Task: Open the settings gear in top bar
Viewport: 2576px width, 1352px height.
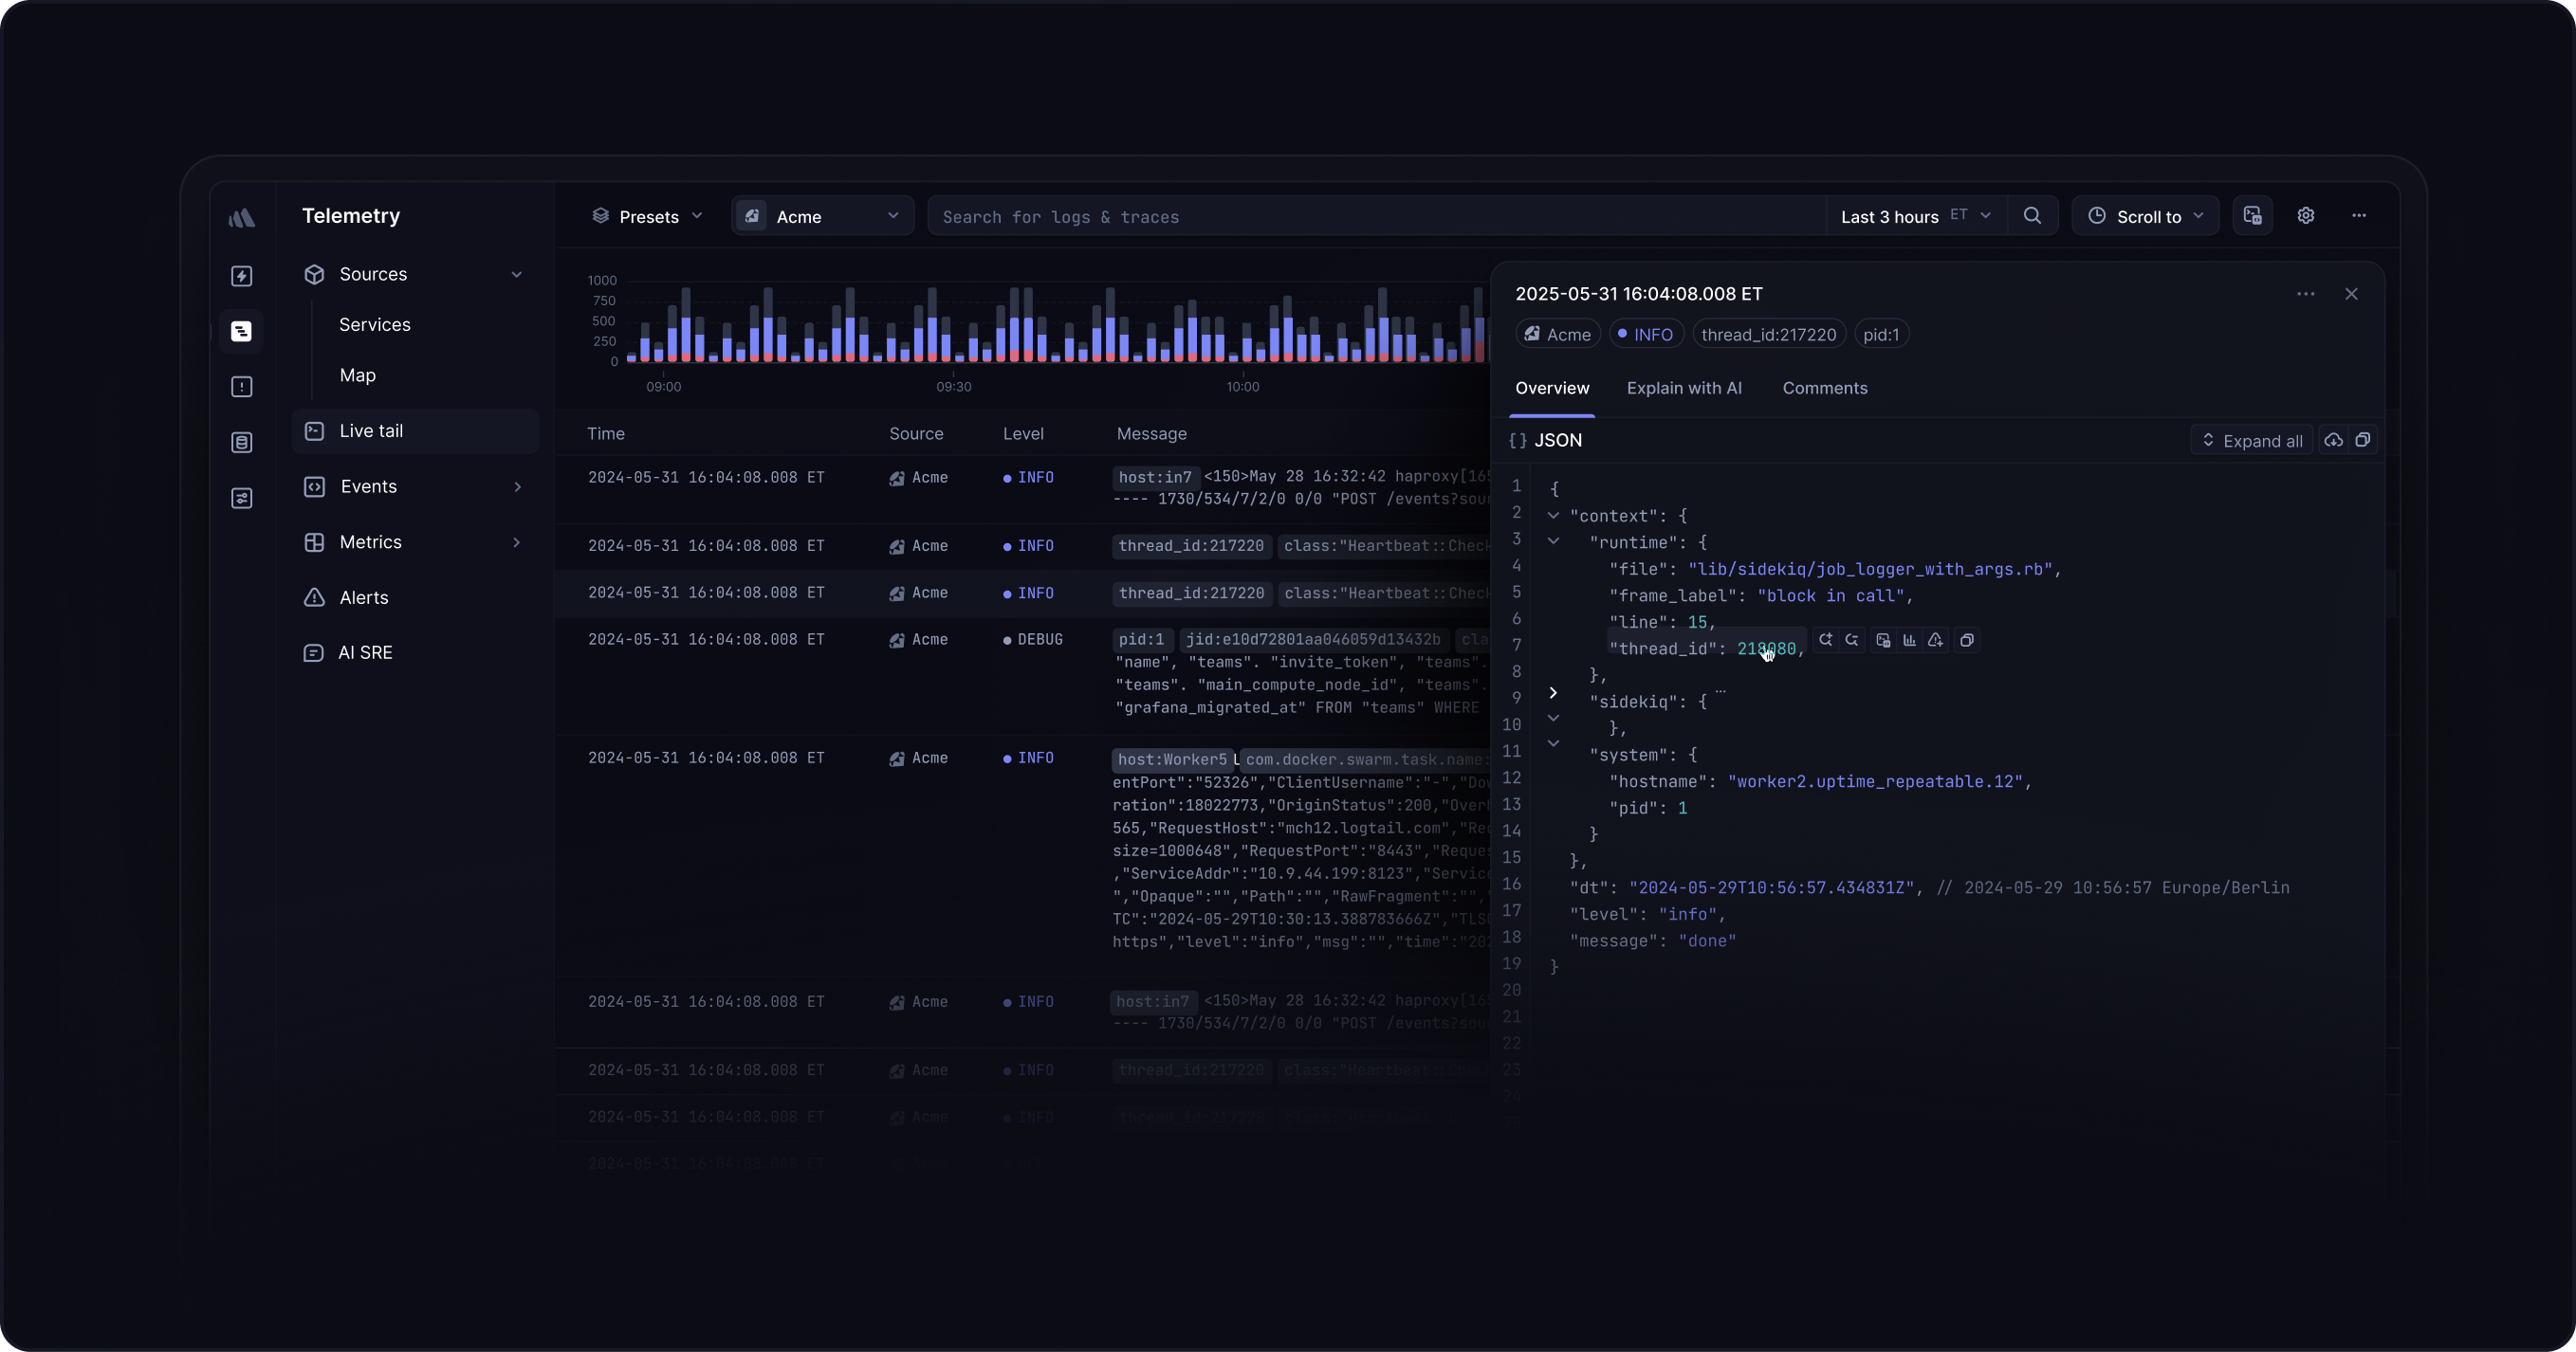Action: 2306,216
